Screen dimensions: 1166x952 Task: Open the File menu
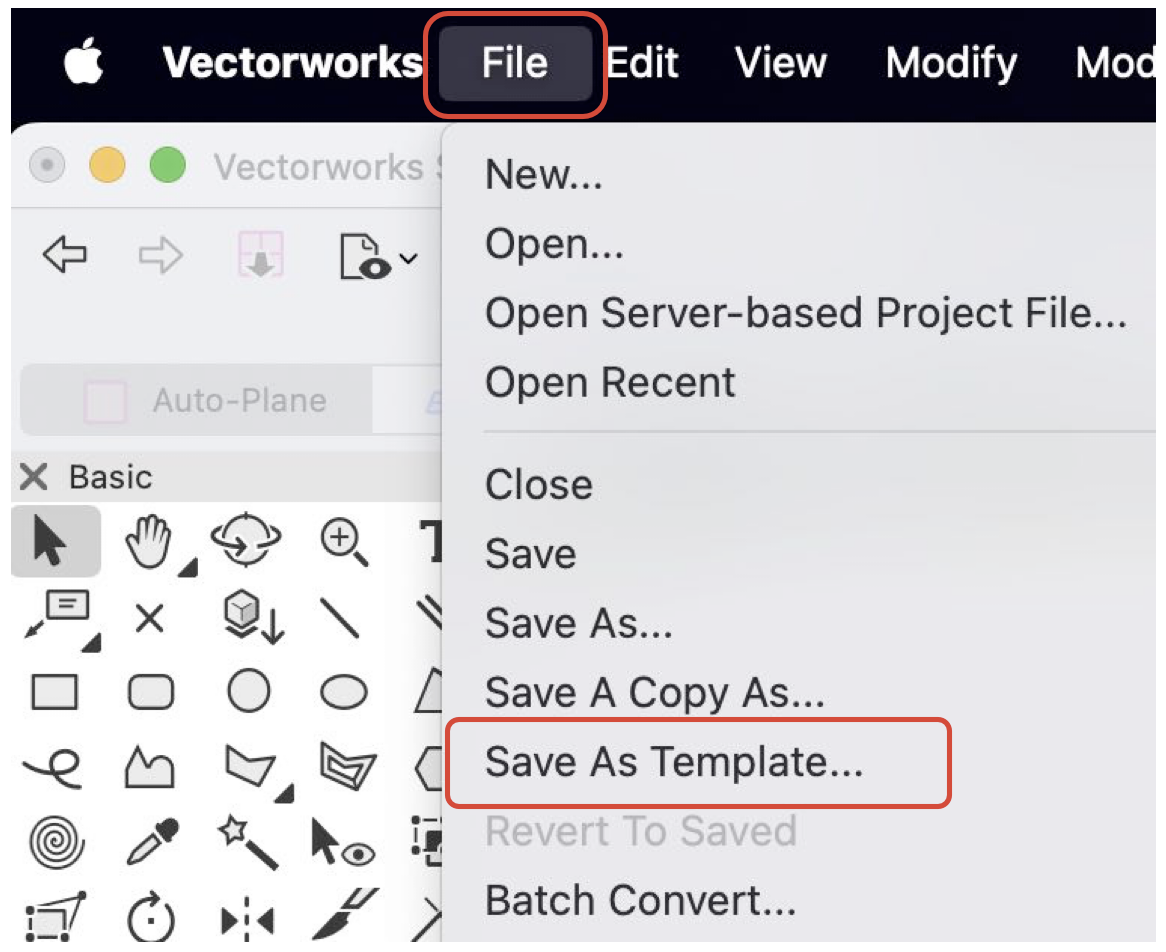515,64
